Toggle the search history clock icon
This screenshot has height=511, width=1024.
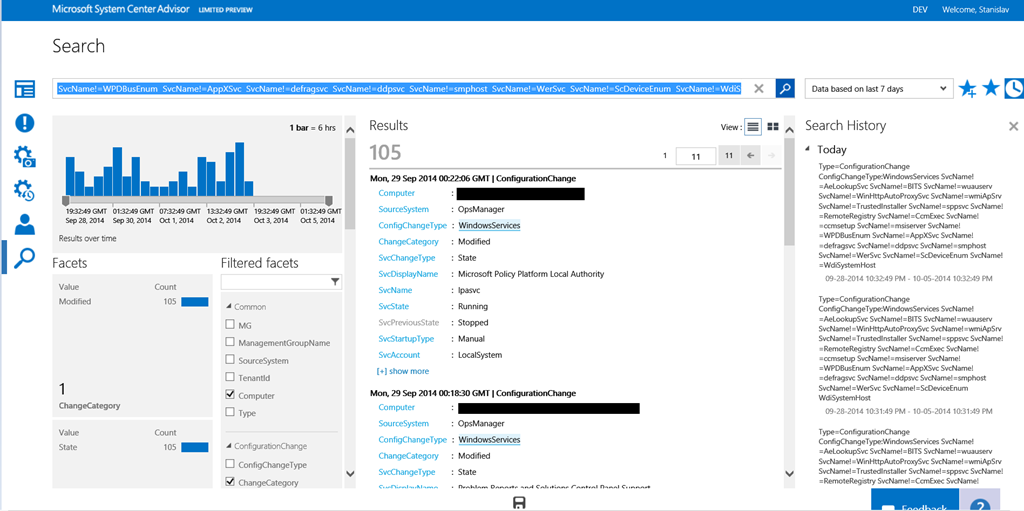coord(1013,88)
